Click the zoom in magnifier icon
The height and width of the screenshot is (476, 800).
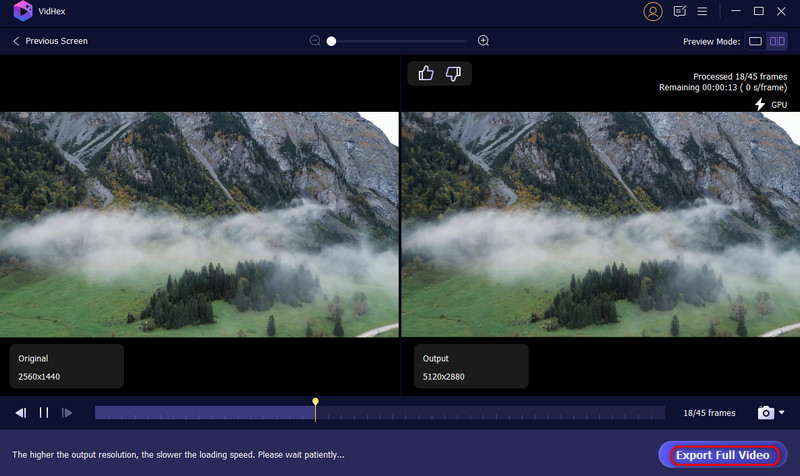[484, 41]
